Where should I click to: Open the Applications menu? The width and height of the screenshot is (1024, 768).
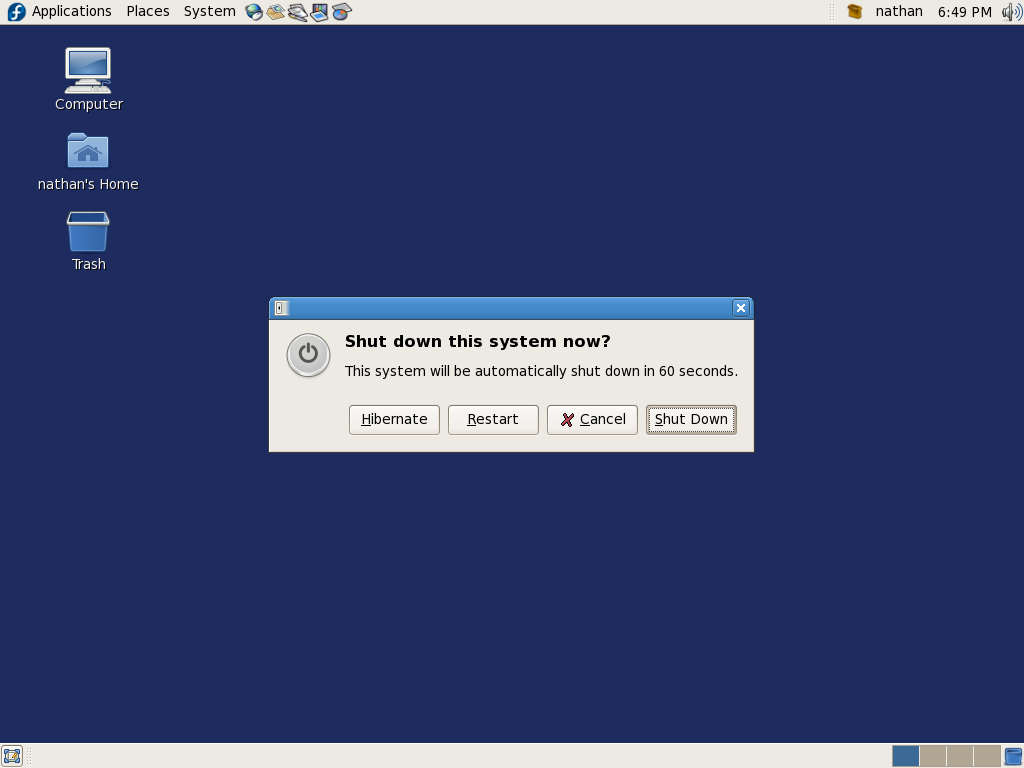click(x=71, y=12)
